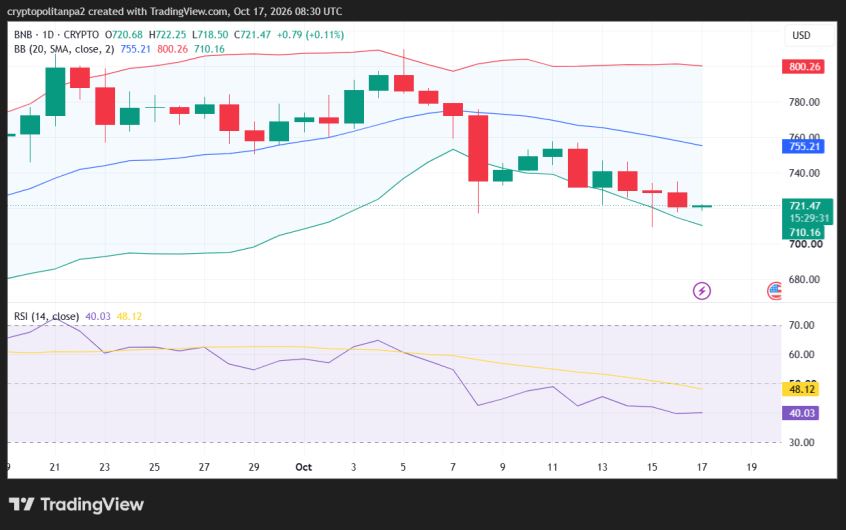Click date 3 on the time axis

[353, 467]
